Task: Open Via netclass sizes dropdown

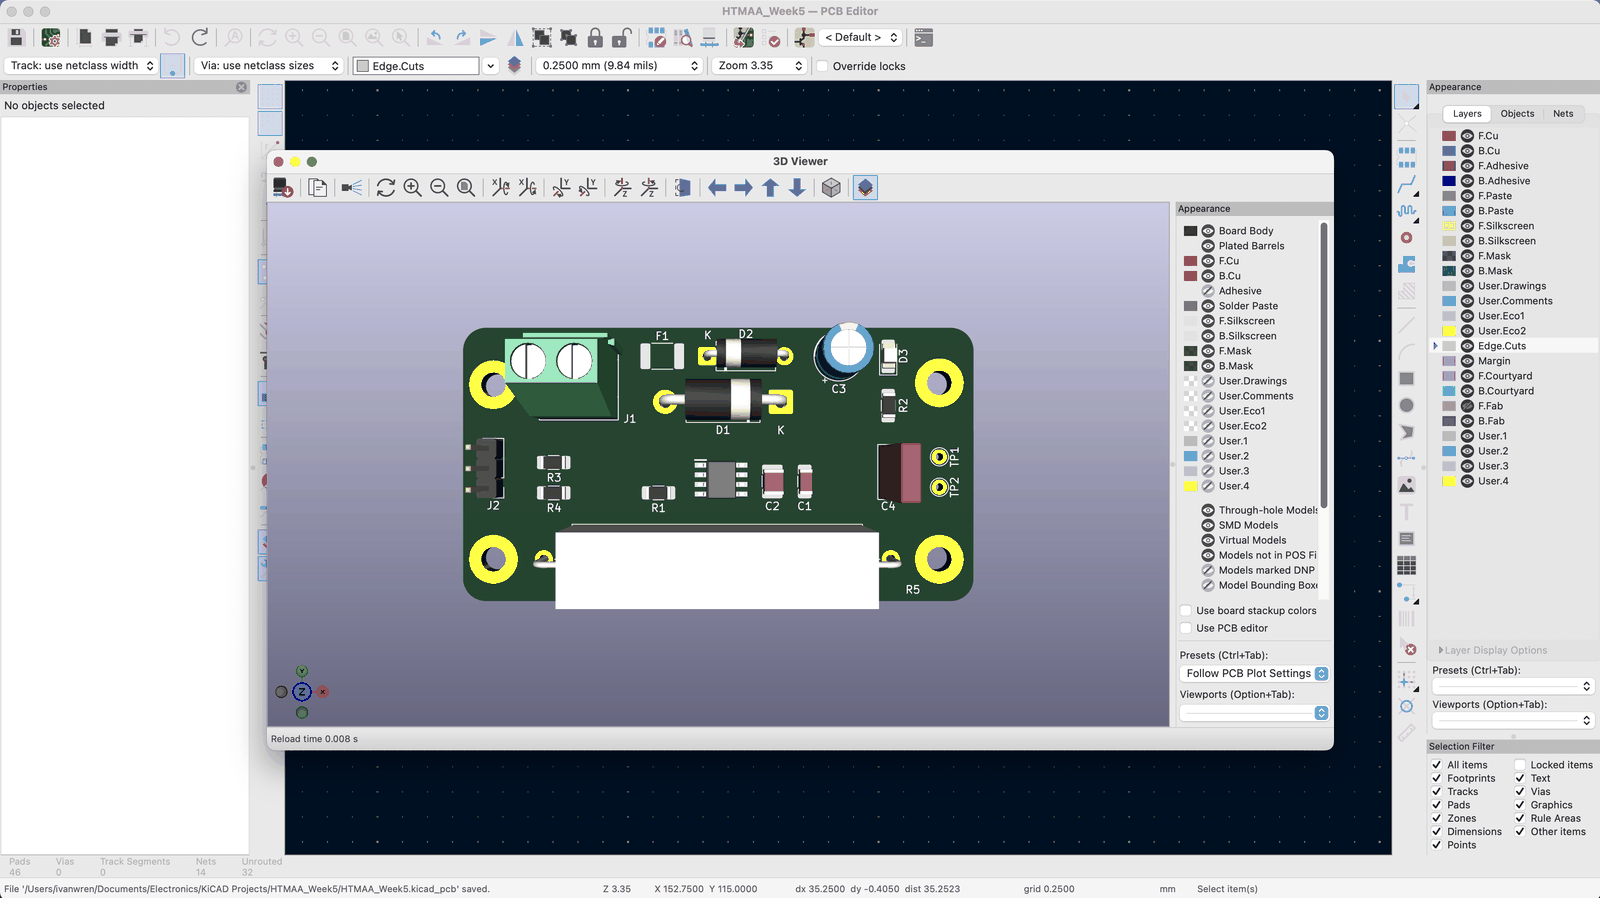Action: pyautogui.click(x=269, y=66)
